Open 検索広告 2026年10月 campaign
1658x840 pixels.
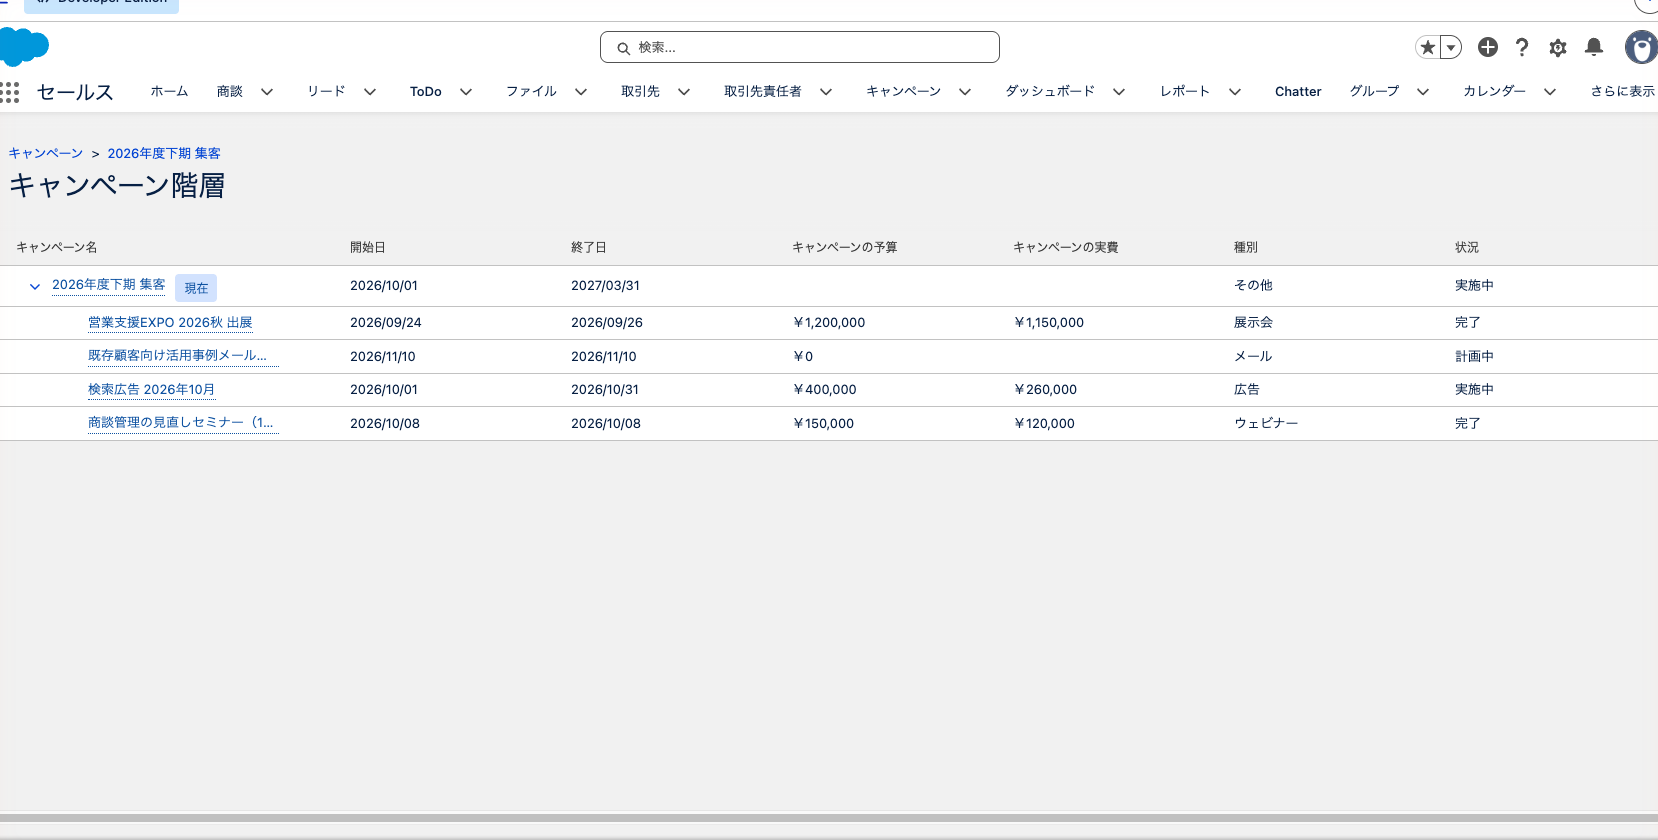click(151, 389)
